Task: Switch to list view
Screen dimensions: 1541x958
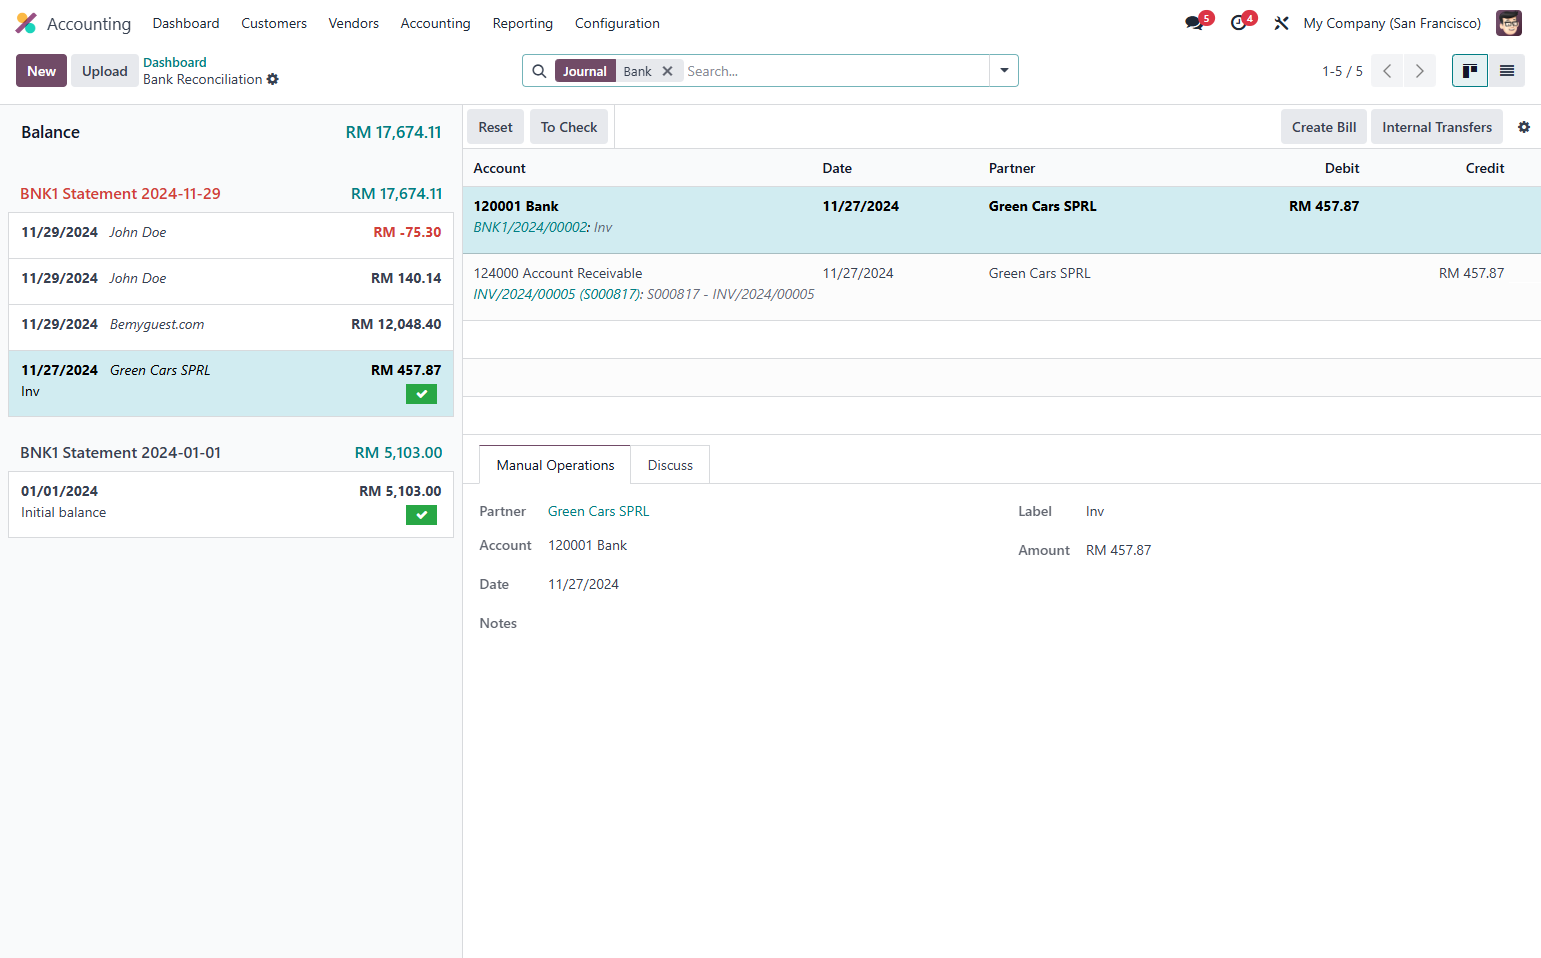Action: pos(1507,71)
